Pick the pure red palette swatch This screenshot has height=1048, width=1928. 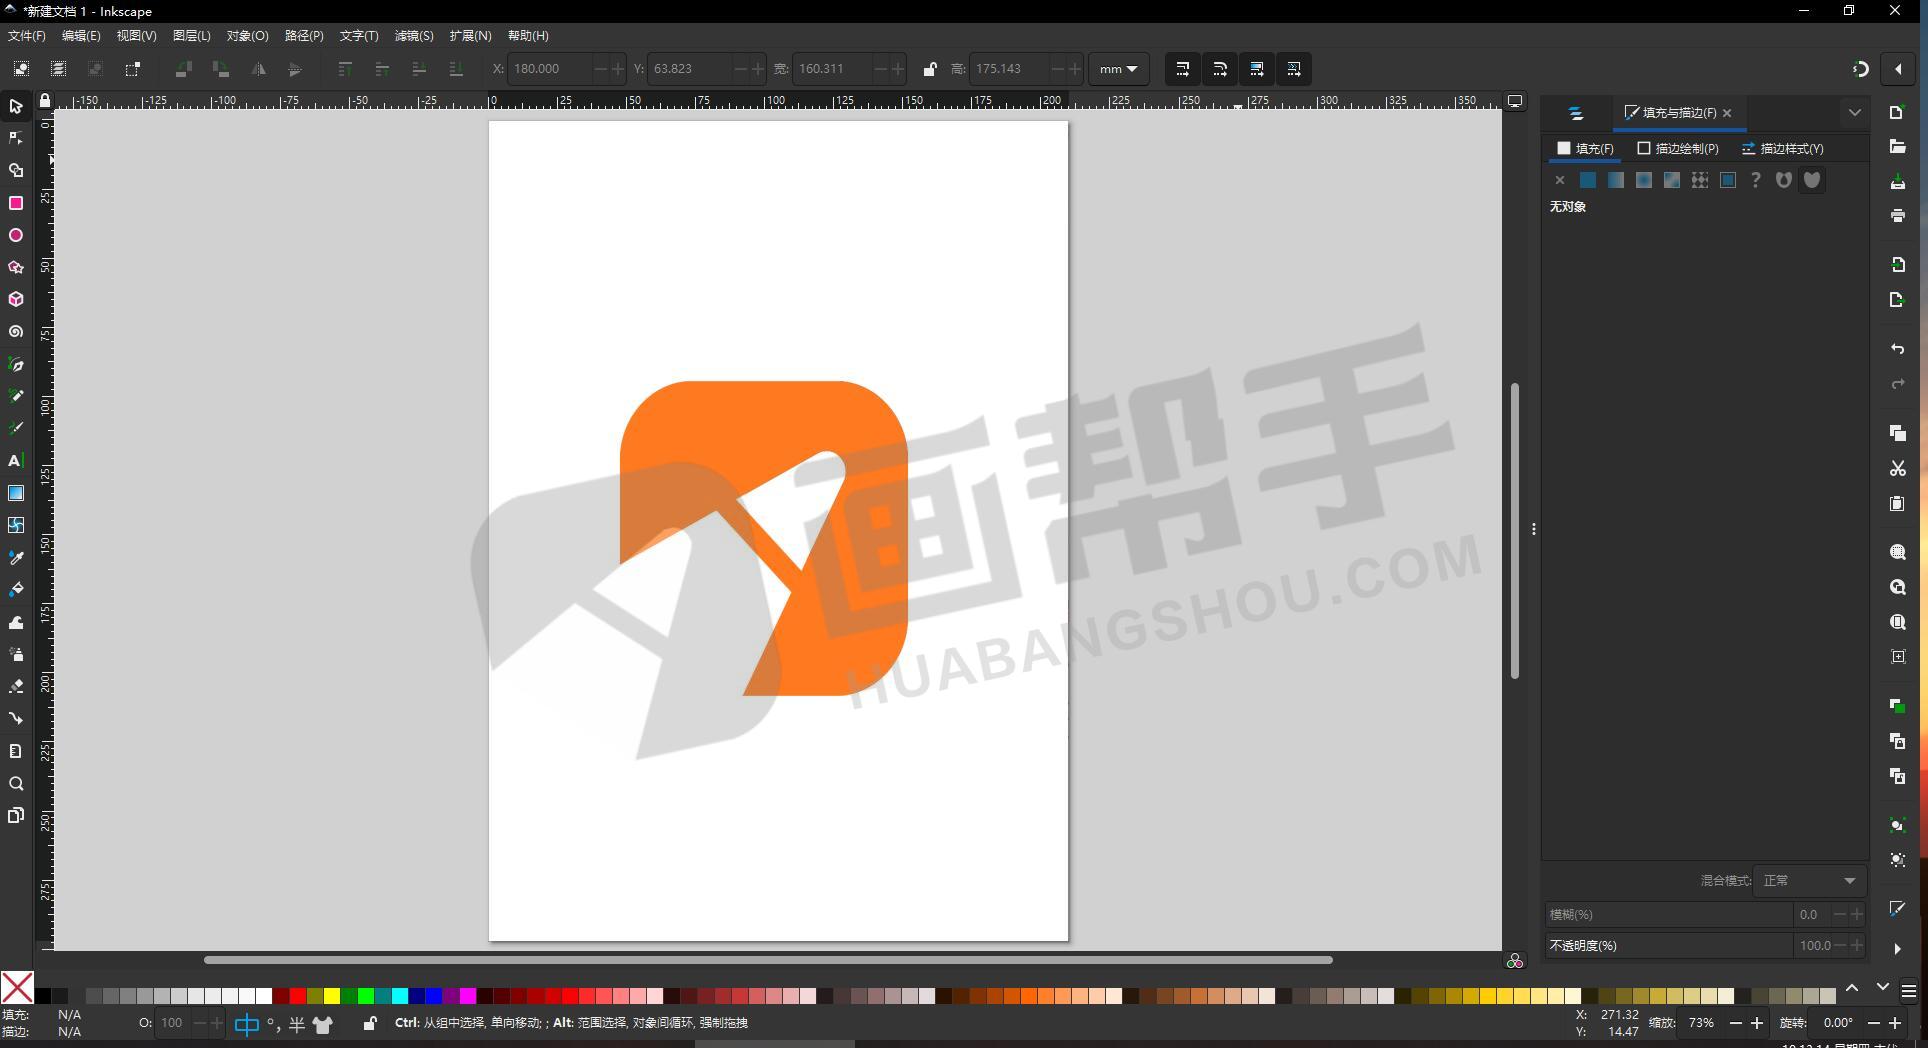click(x=298, y=996)
